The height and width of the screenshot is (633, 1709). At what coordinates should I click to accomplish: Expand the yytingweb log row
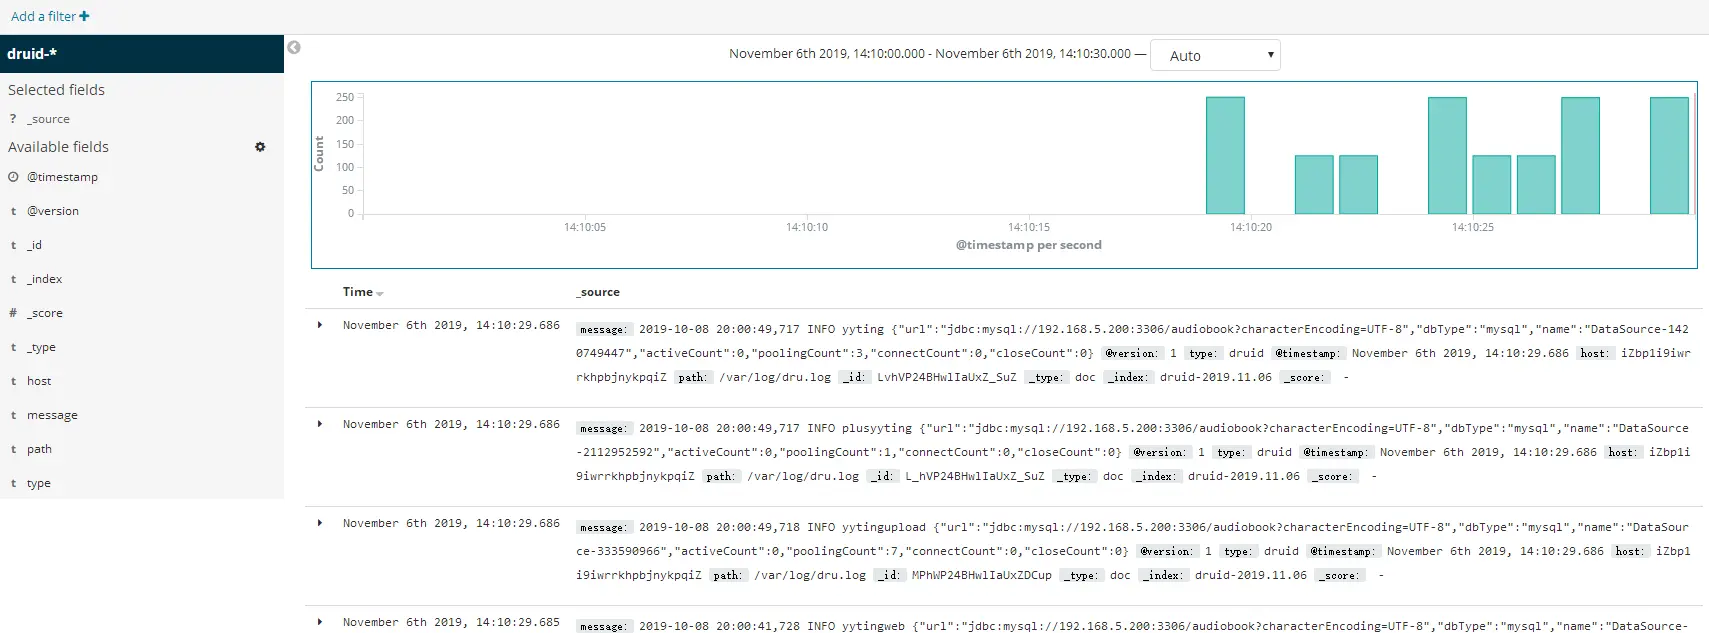point(320,622)
